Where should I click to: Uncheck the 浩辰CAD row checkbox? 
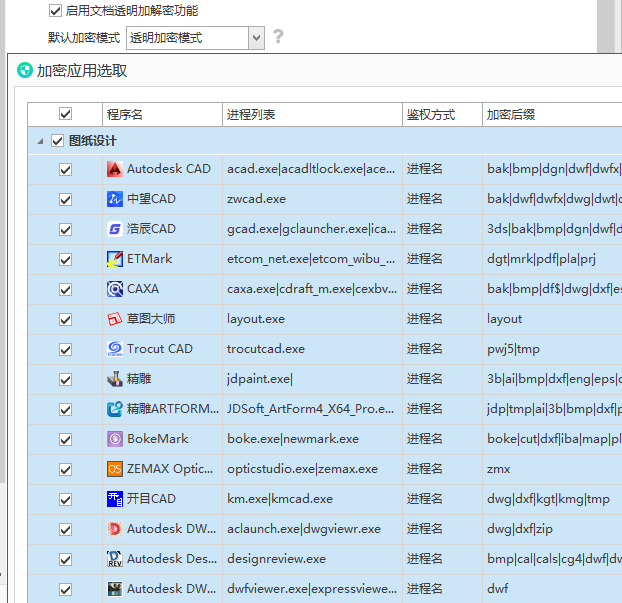(x=65, y=229)
